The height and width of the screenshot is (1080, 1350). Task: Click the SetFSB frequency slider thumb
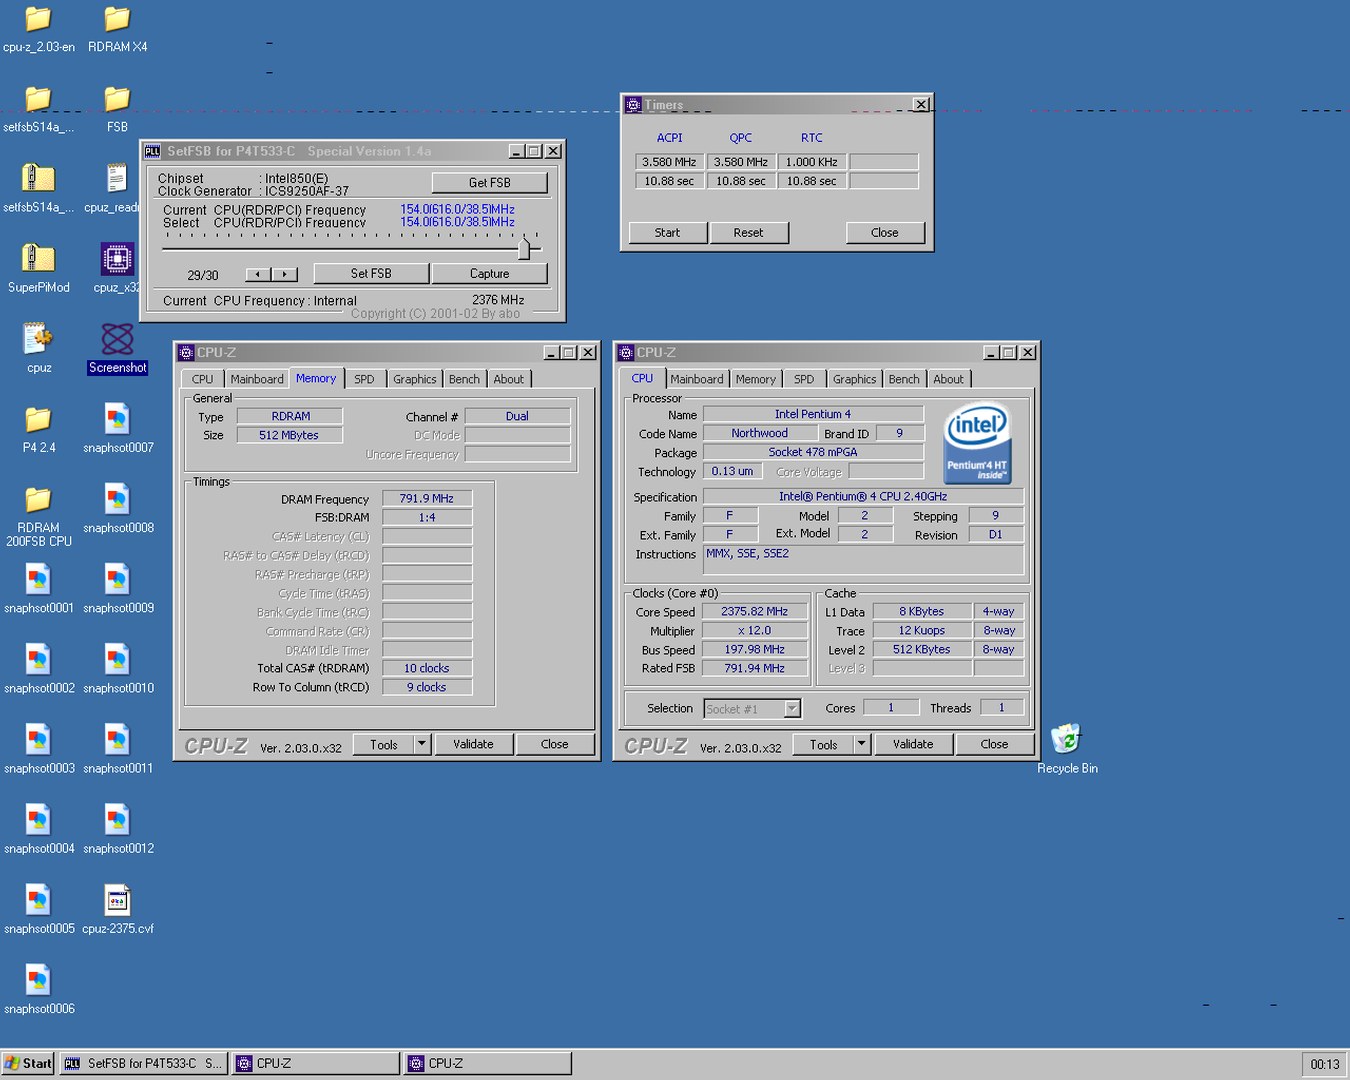click(x=524, y=247)
